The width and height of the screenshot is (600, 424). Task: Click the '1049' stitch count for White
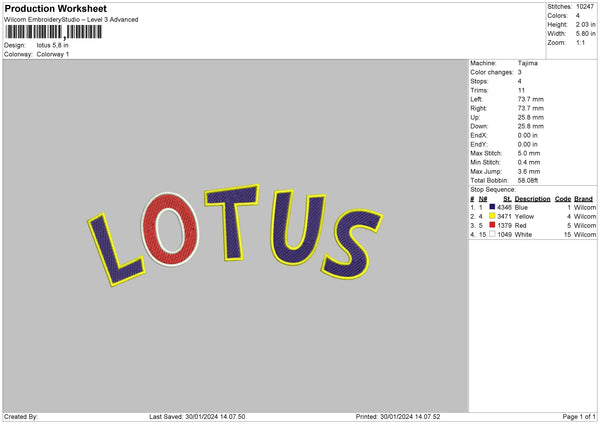point(504,235)
